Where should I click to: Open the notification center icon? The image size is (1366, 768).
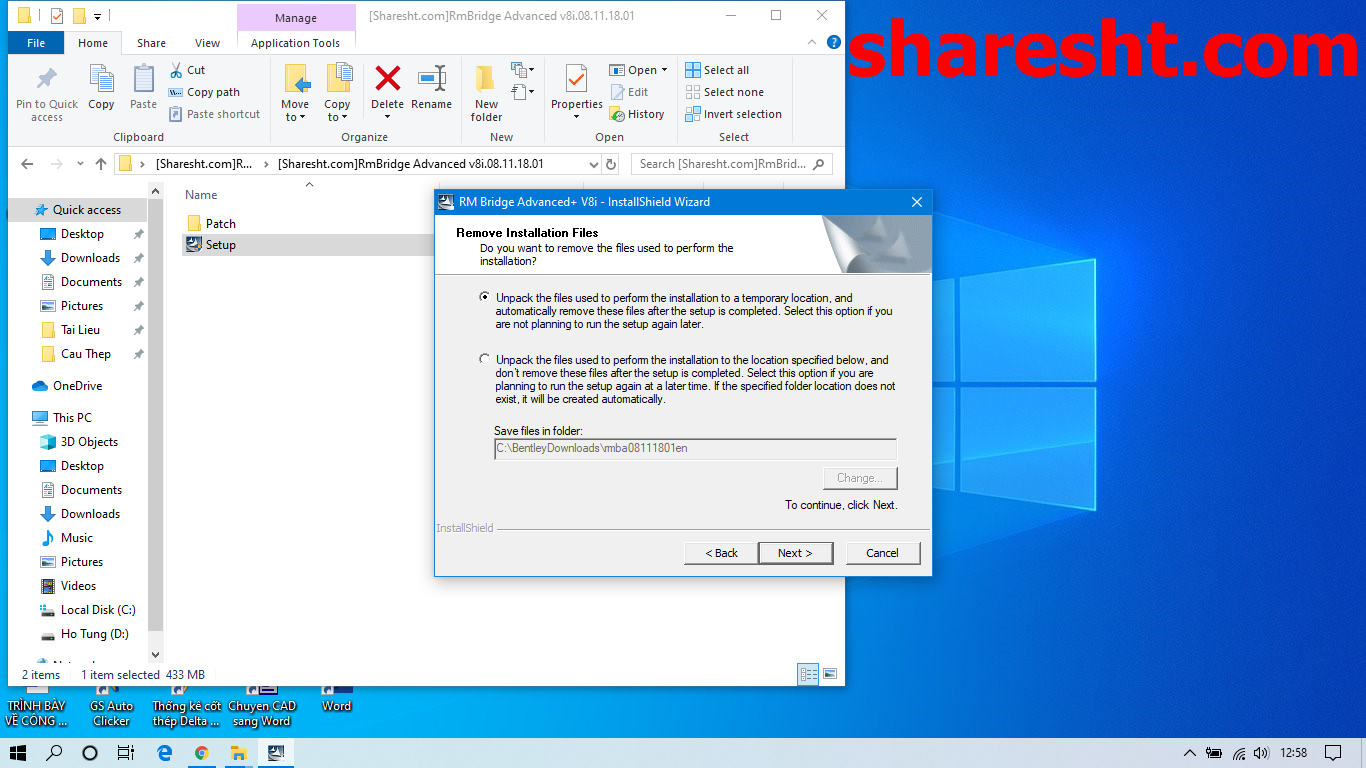1333,753
